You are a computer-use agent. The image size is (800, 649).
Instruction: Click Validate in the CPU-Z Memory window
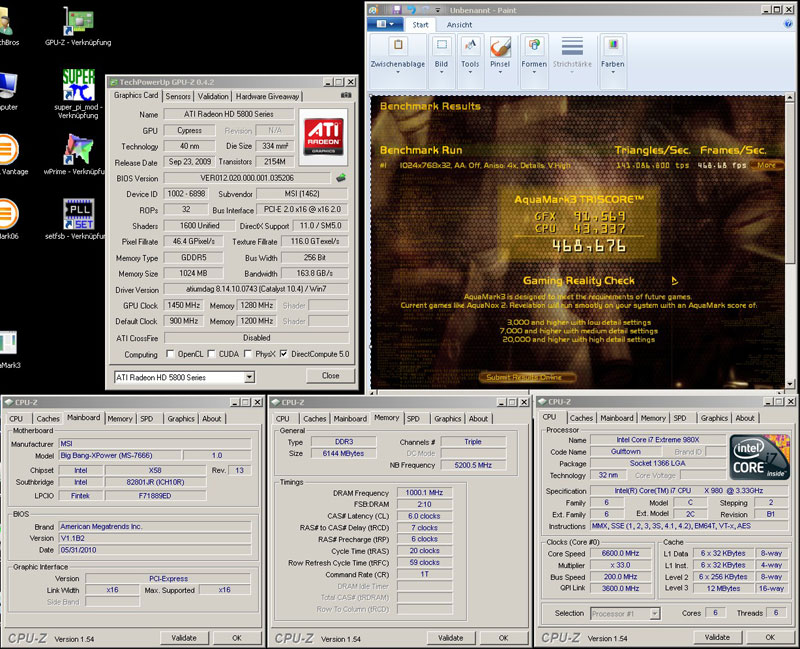click(451, 638)
